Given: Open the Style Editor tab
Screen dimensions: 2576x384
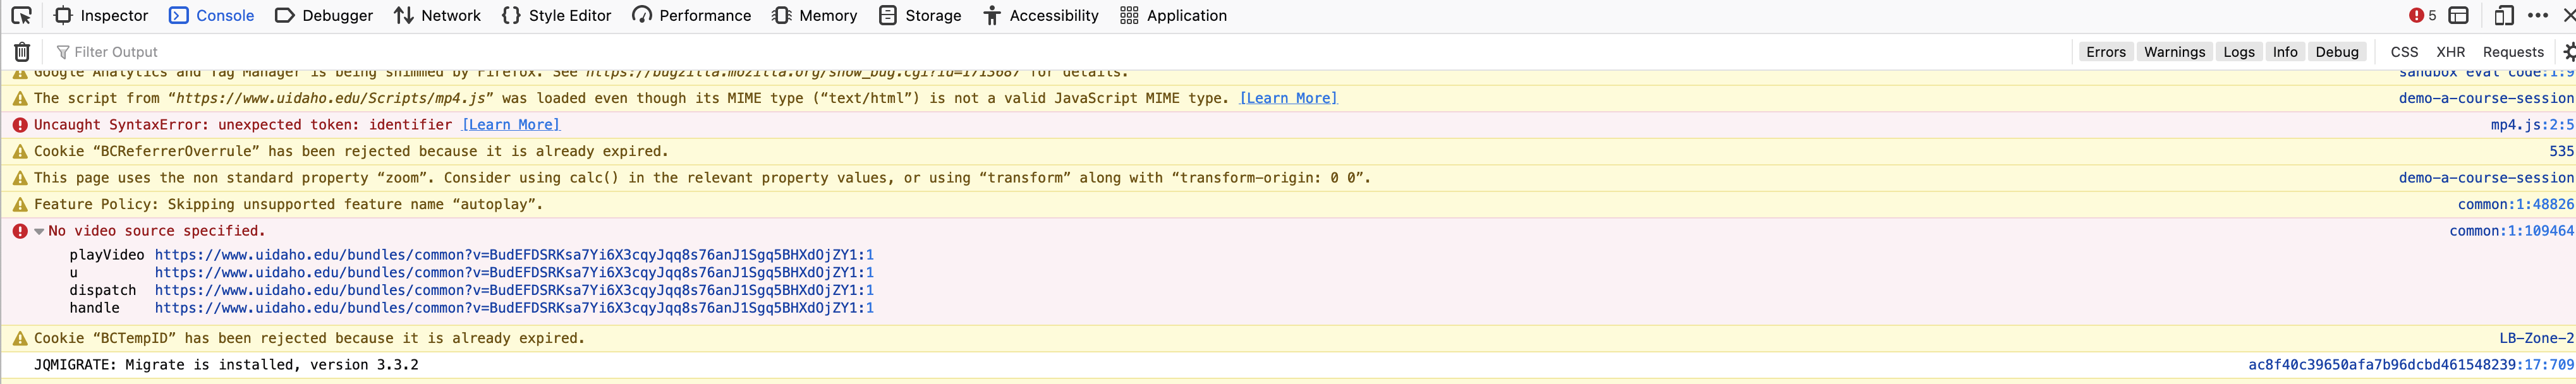Looking at the screenshot, I should [x=556, y=15].
